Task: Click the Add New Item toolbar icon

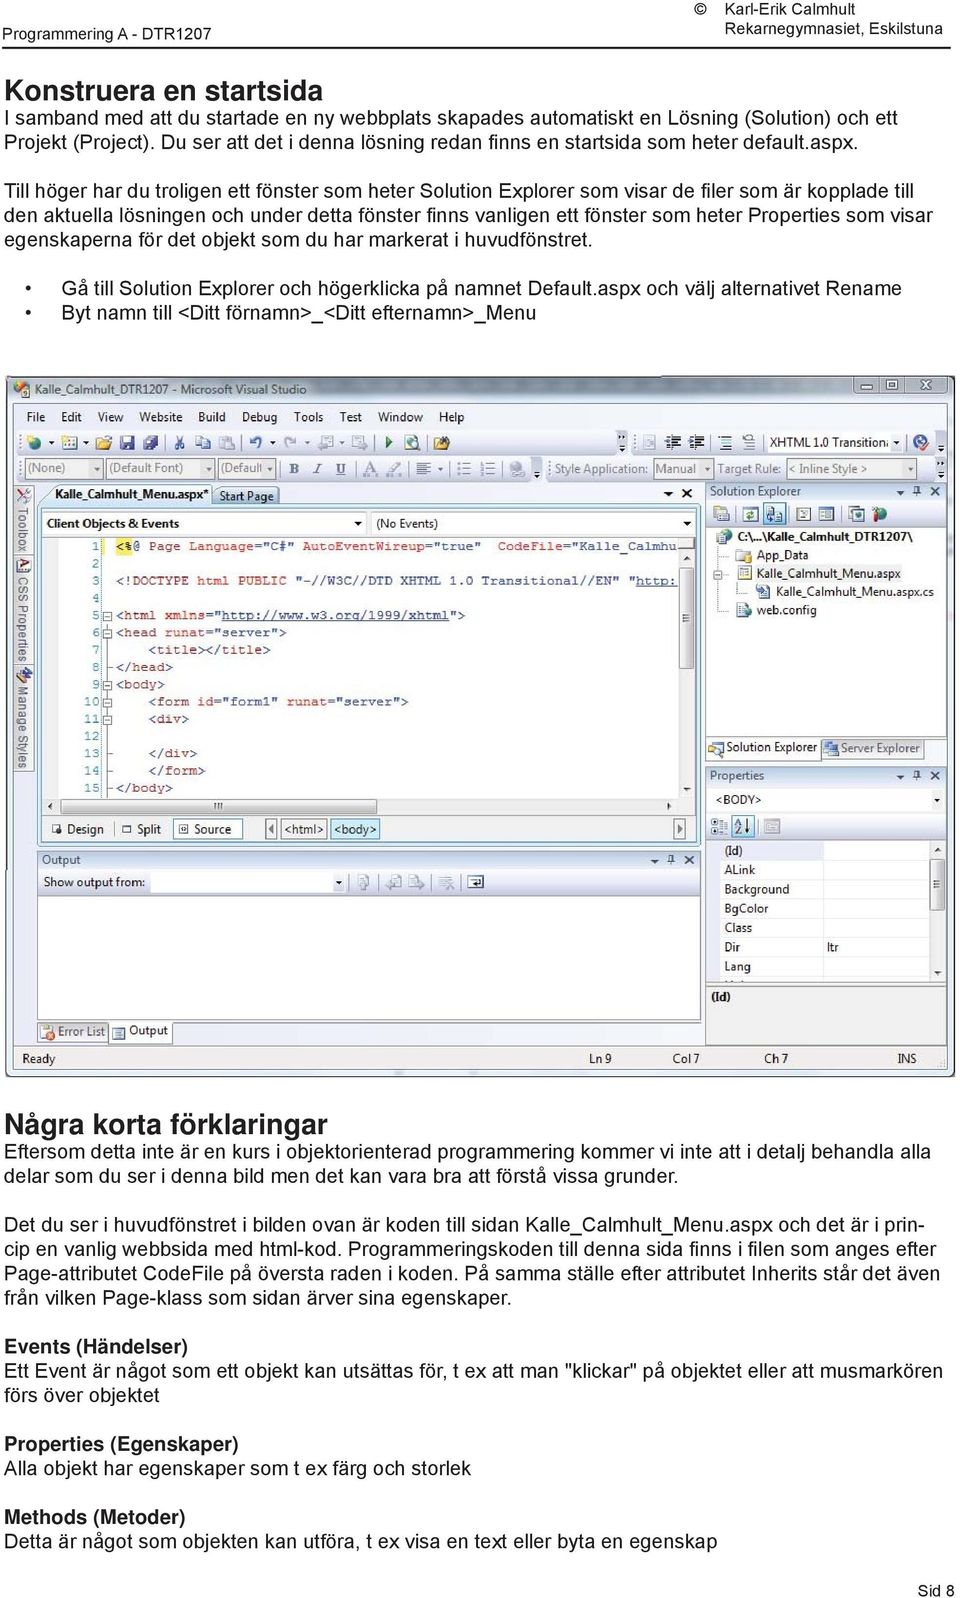Action: click(x=70, y=442)
